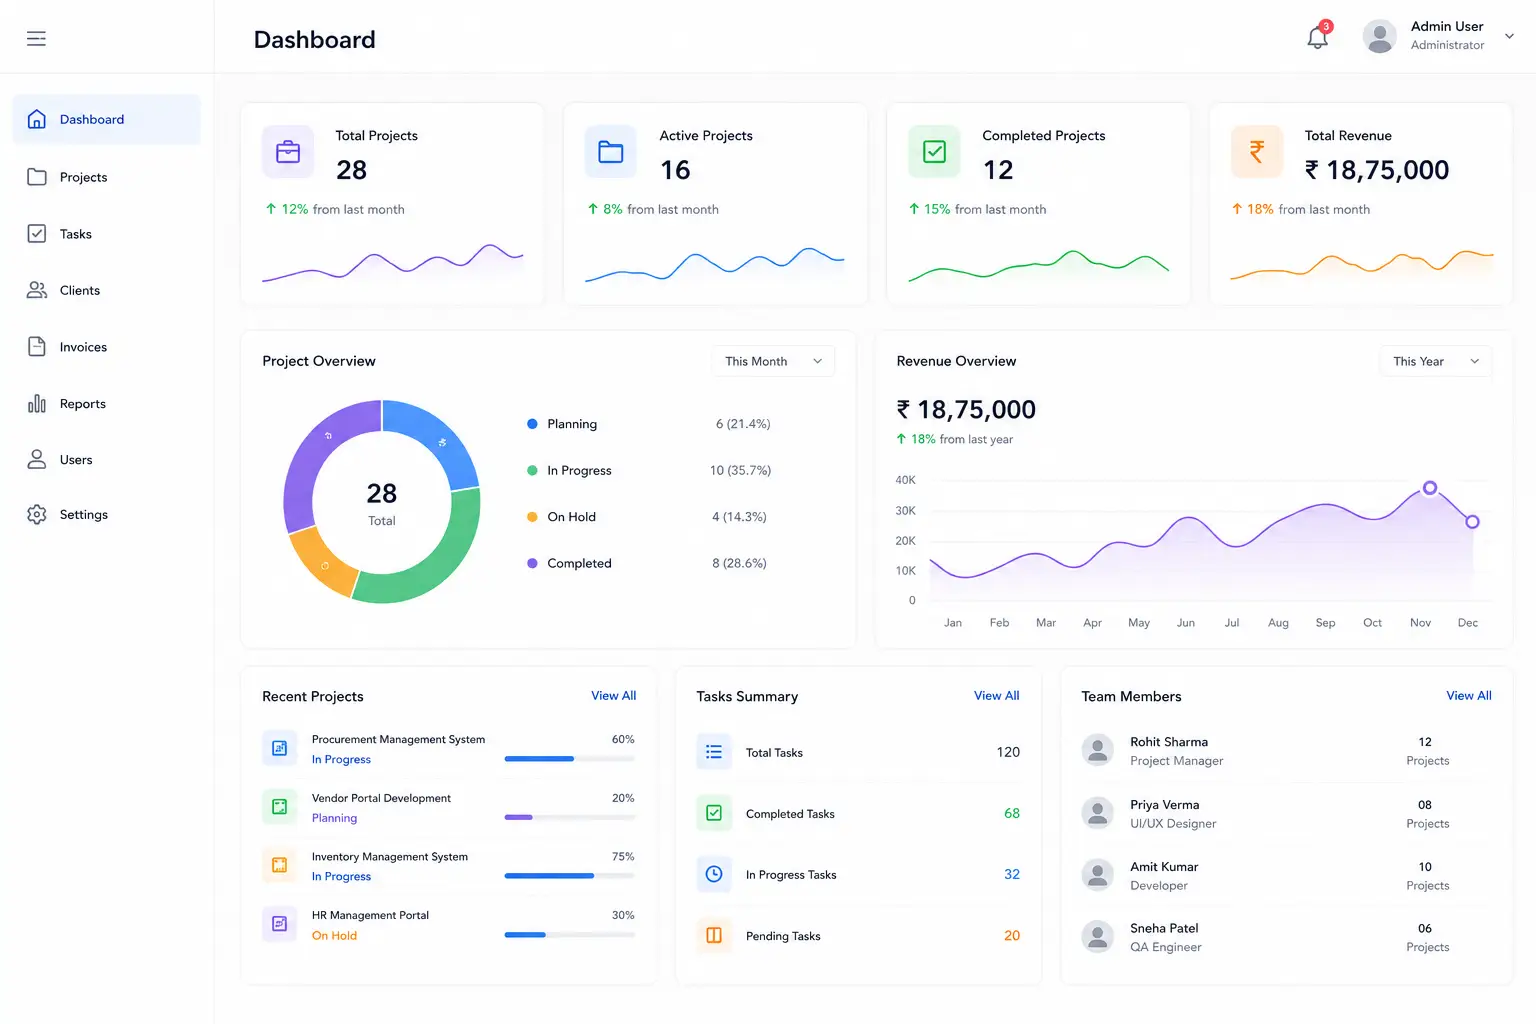Image resolution: width=1536 pixels, height=1024 pixels.
Task: Expand the Admin User account chevron
Action: tap(1509, 36)
